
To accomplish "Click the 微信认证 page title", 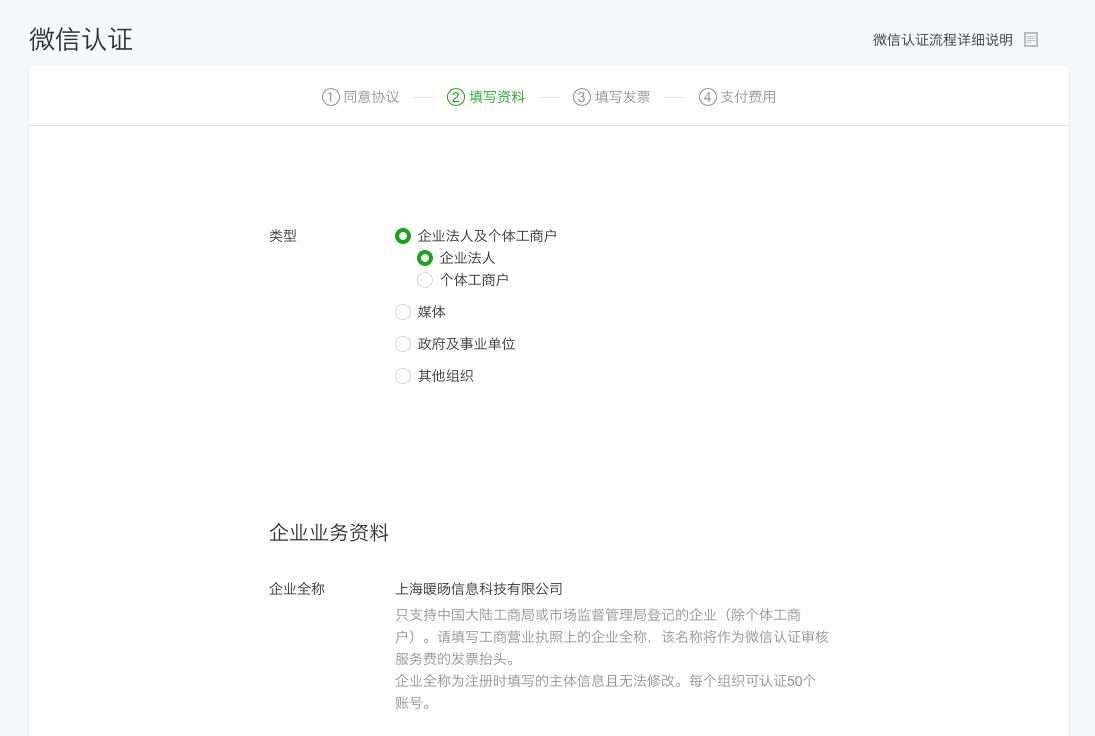I will click(x=80, y=40).
